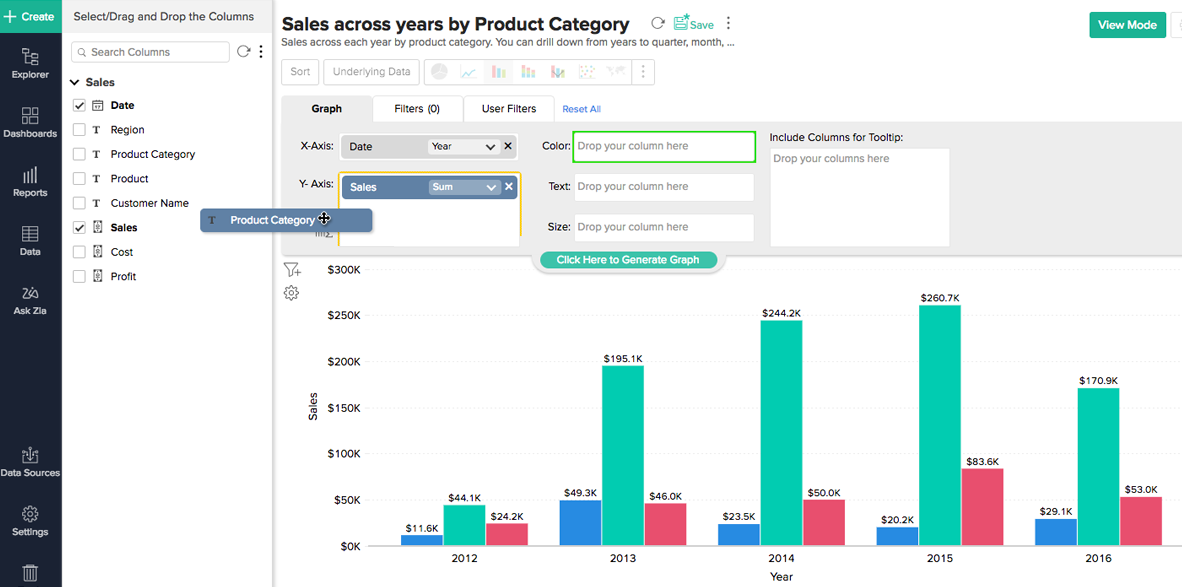
Task: Switch to View Mode
Action: point(1127,25)
